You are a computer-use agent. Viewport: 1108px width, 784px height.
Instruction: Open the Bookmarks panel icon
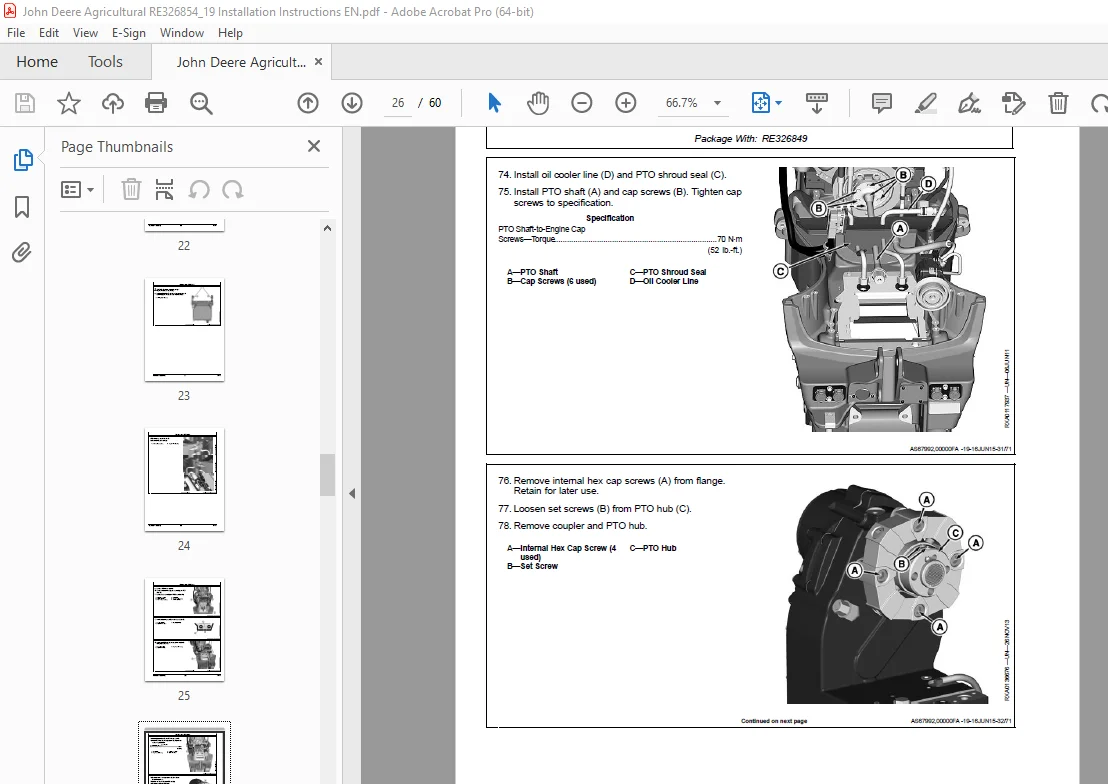coord(22,207)
